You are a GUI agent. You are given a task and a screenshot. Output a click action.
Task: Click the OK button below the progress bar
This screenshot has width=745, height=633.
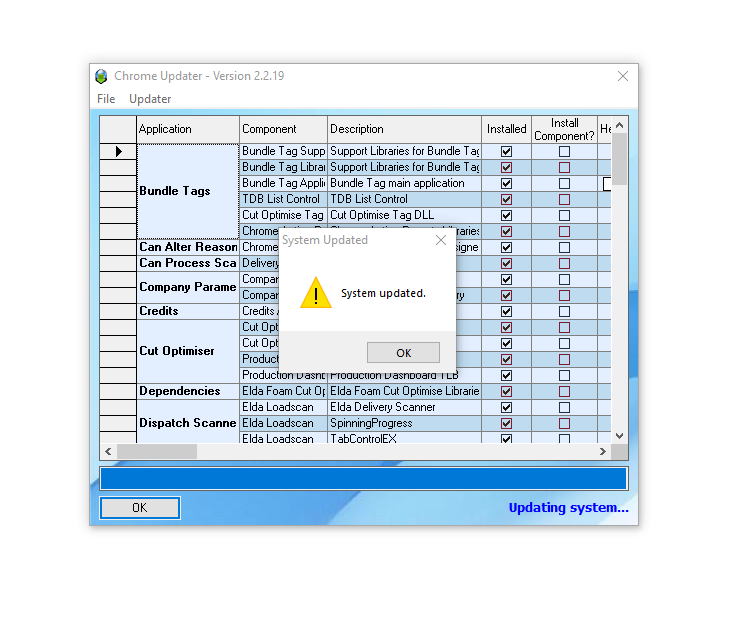pyautogui.click(x=140, y=508)
